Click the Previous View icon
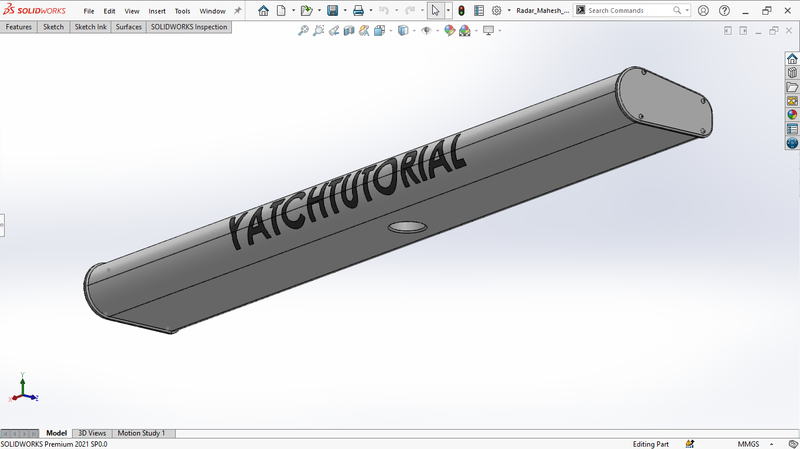The image size is (800, 449). pos(334,31)
